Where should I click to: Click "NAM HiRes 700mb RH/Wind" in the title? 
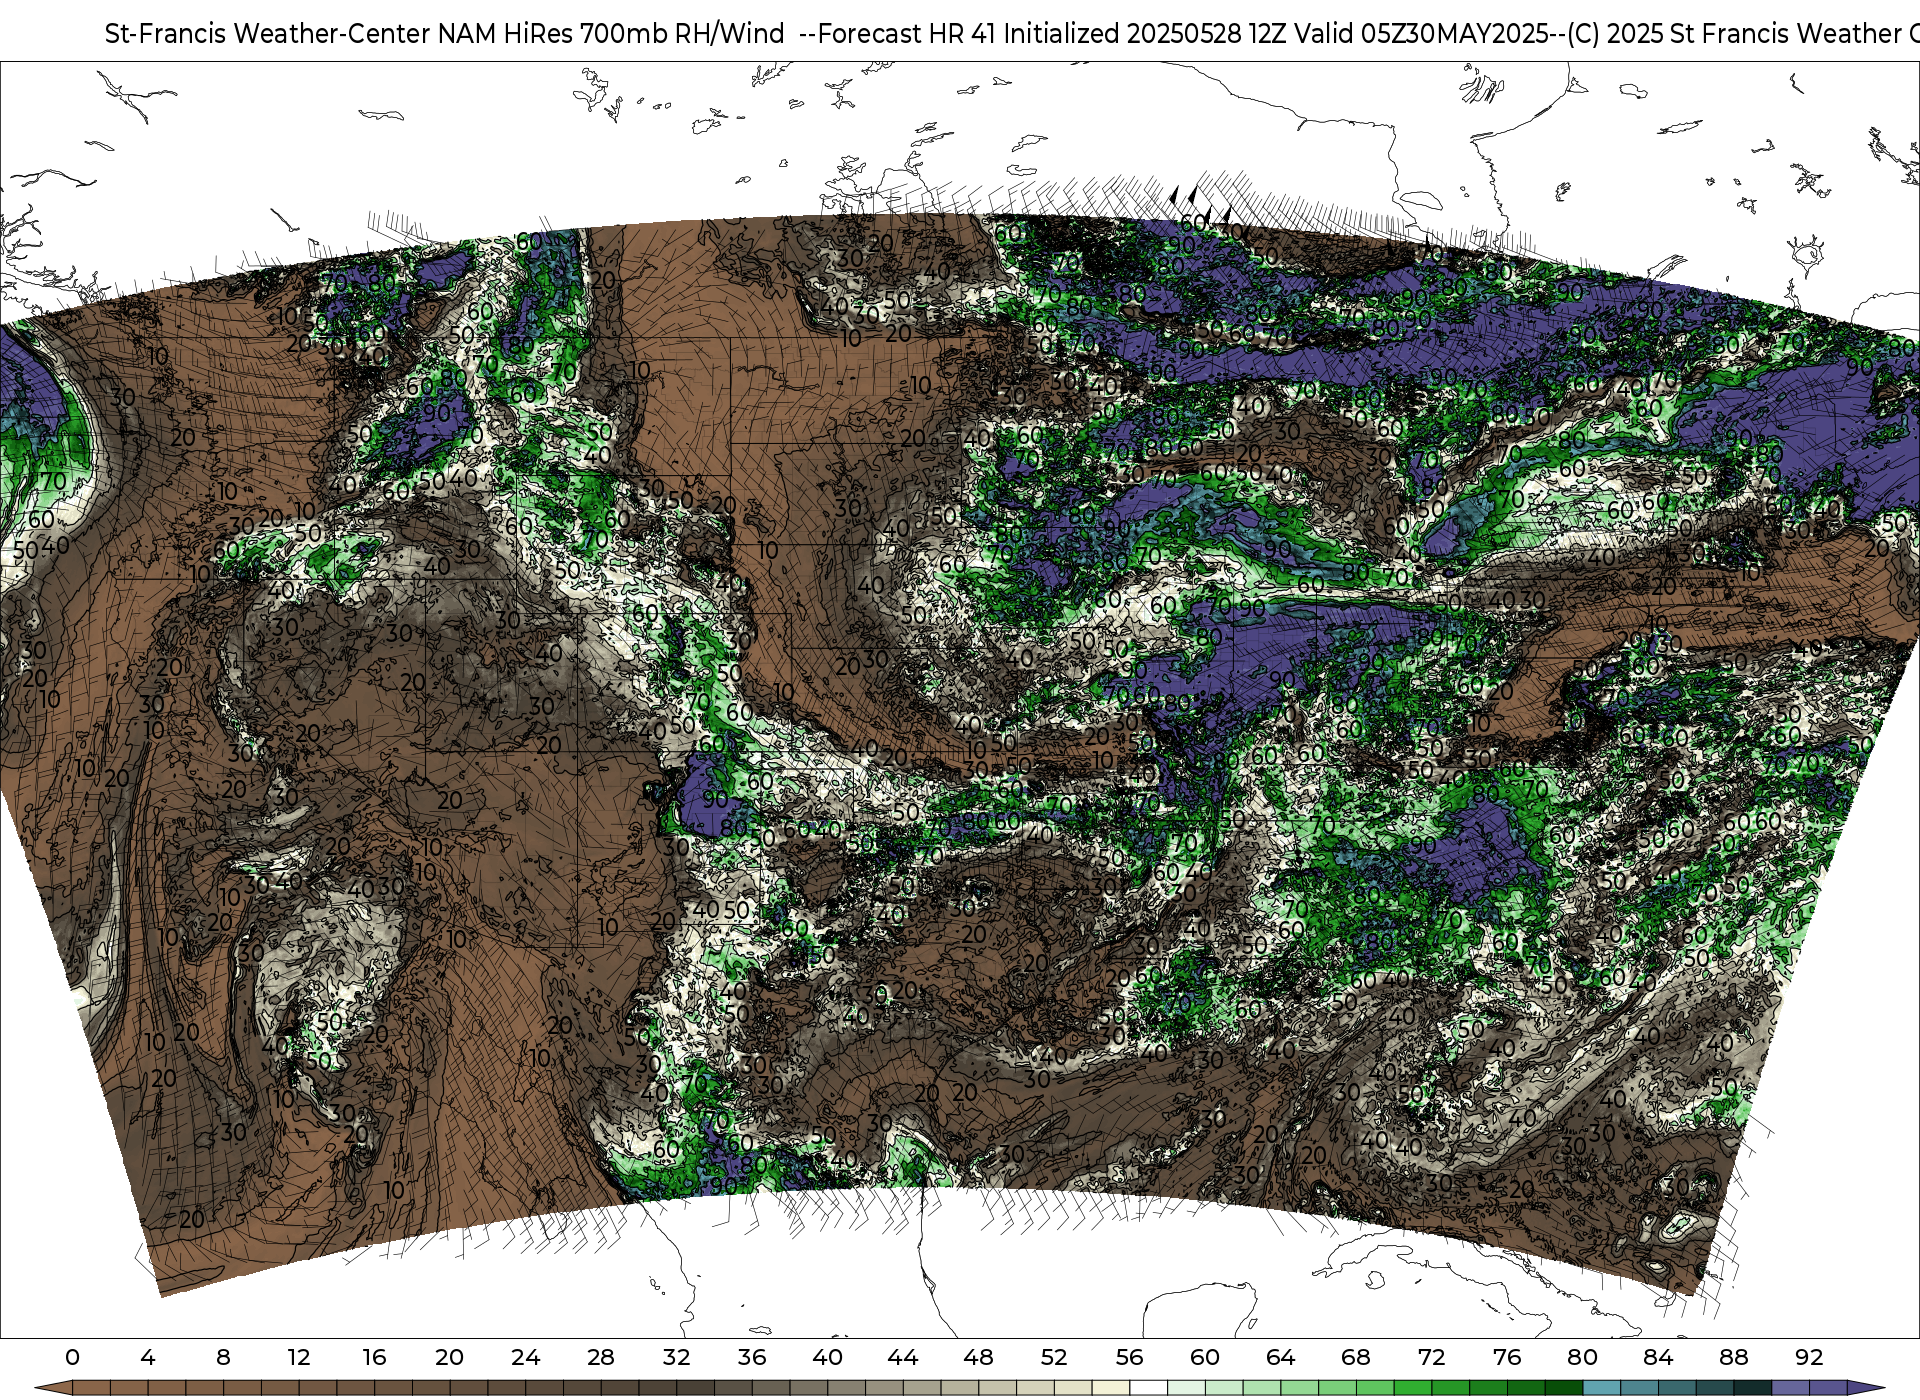[x=611, y=34]
